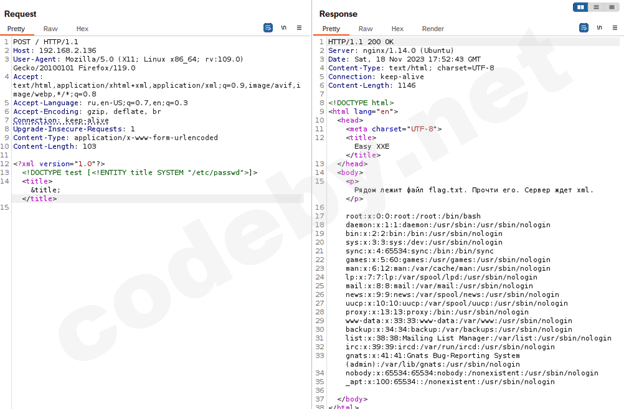Click the 'mail:x:8:8' passwd line

click(x=439, y=286)
